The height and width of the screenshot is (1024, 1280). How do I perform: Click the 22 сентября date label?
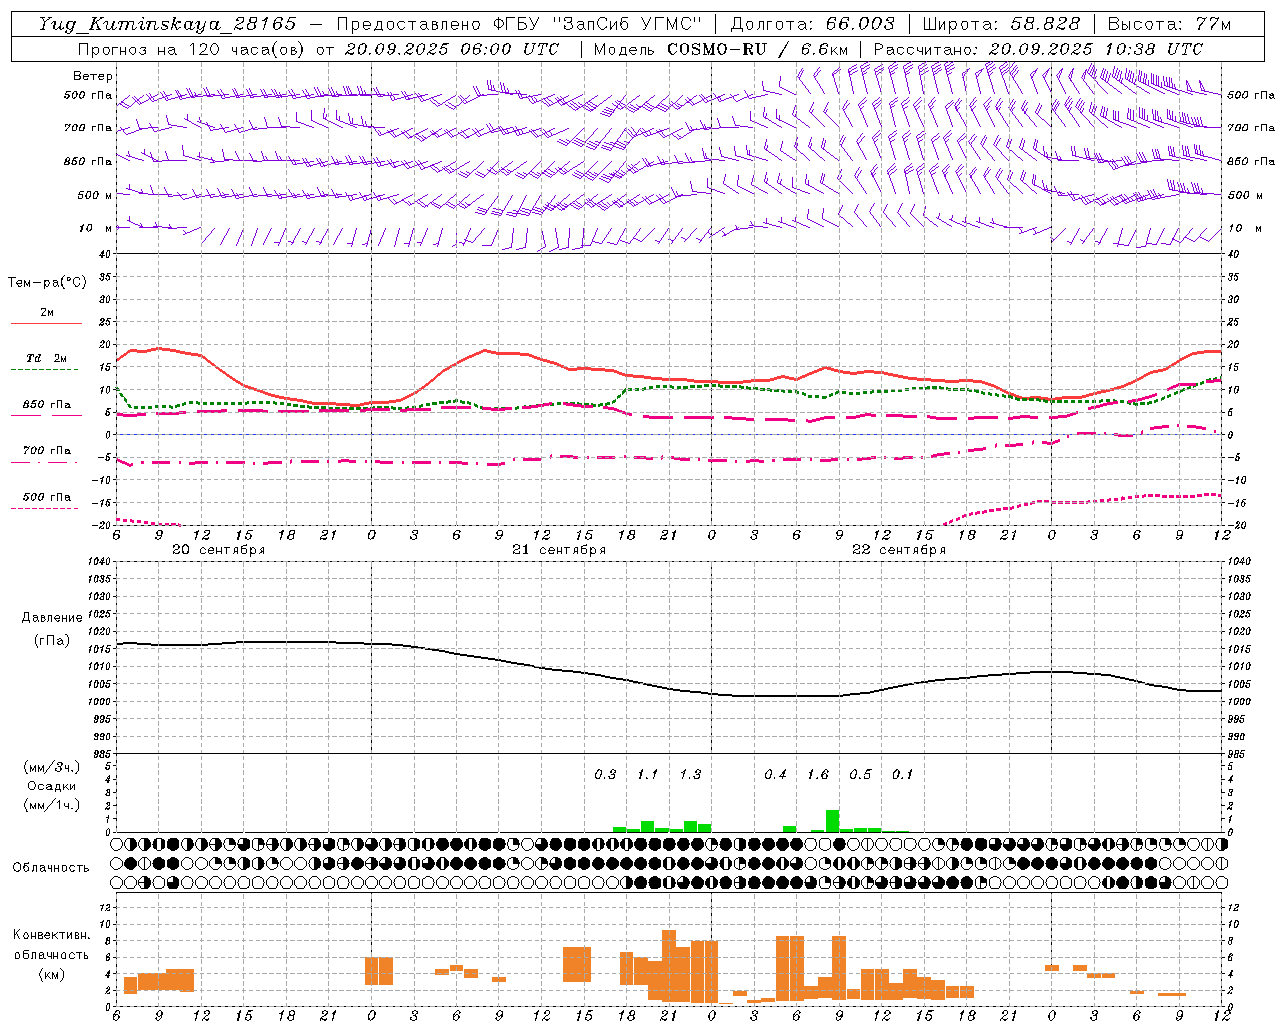tap(899, 550)
